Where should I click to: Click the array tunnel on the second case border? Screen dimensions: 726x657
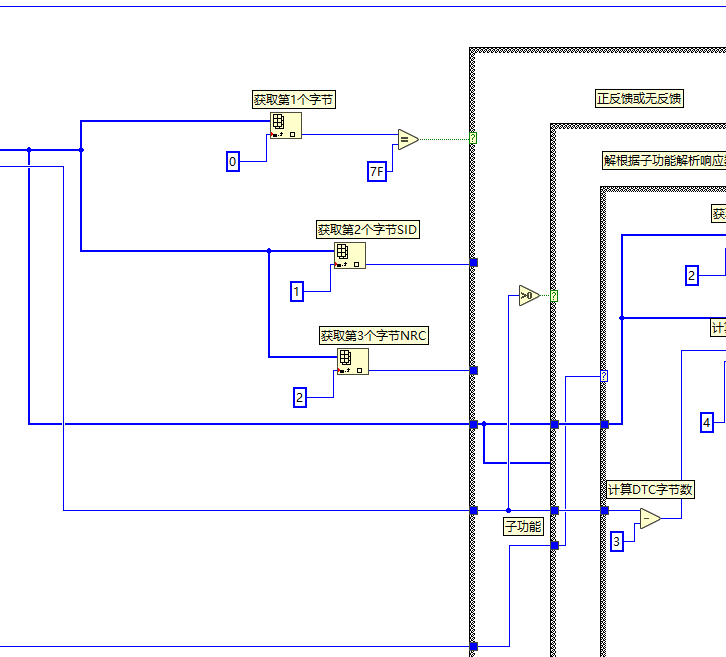[x=555, y=425]
